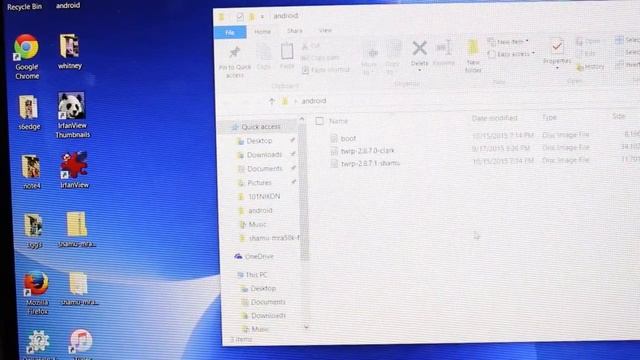Select This PC in navigation pane

coord(252,275)
